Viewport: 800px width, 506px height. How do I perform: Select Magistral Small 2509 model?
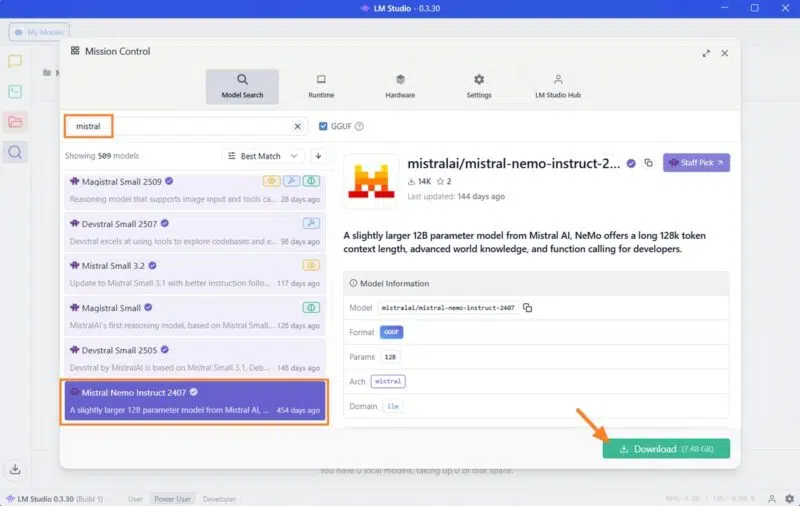click(194, 190)
